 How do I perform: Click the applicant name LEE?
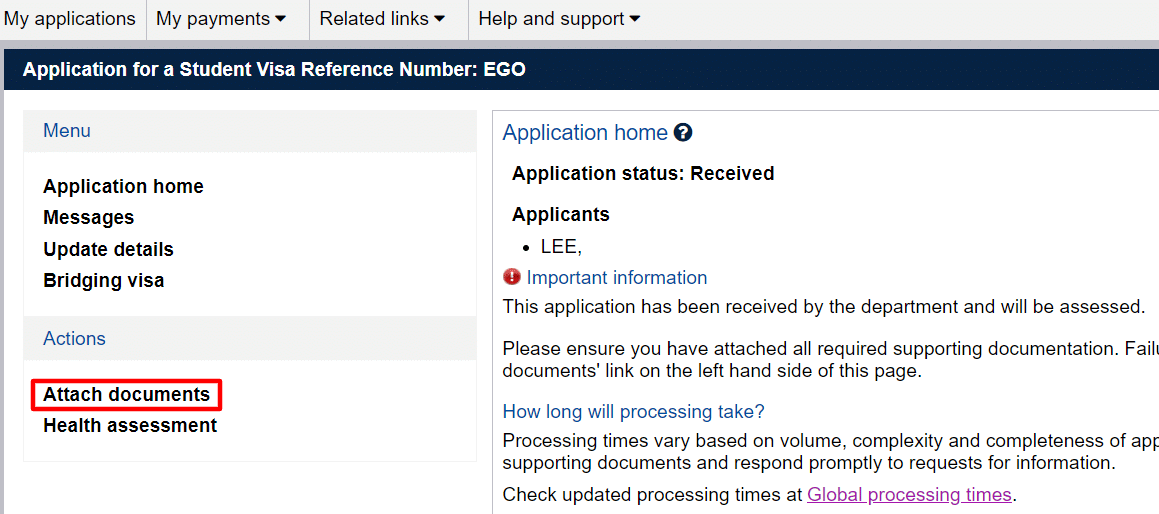560,246
